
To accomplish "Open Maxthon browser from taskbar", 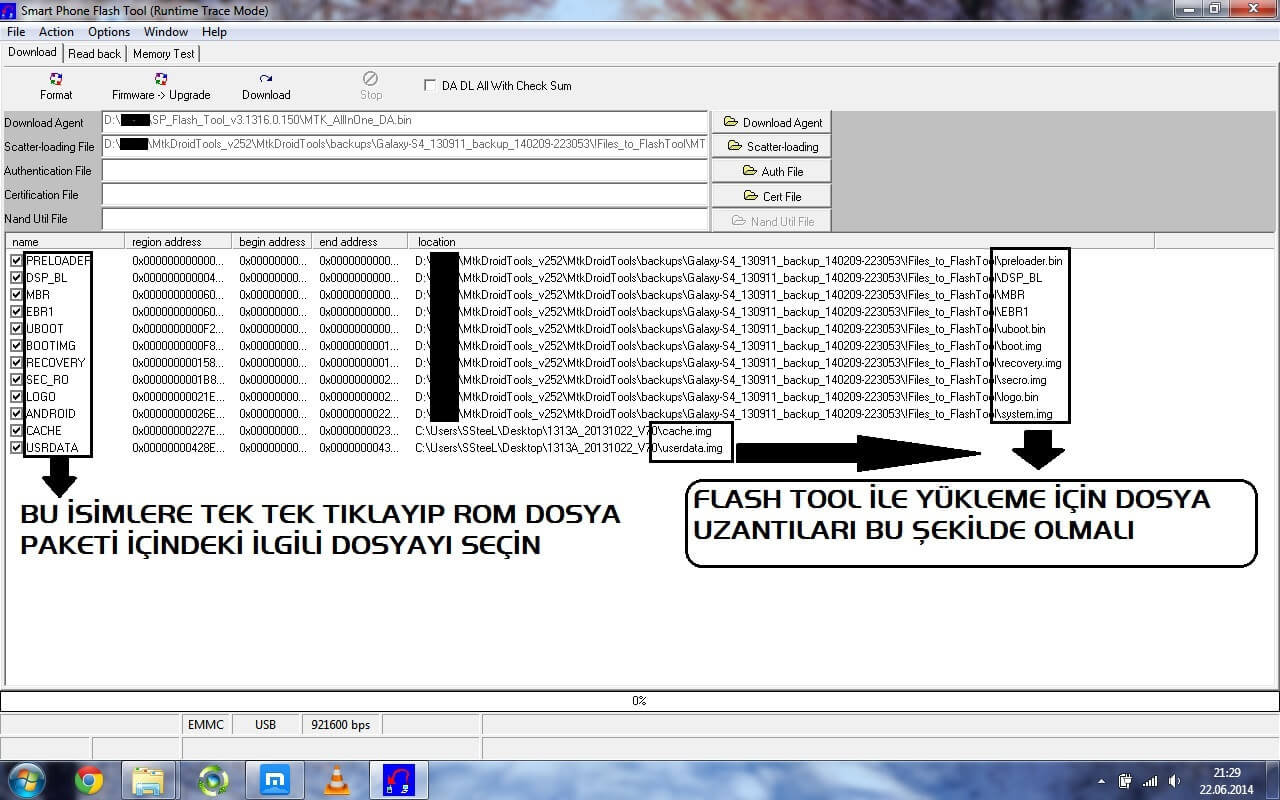I will [275, 780].
